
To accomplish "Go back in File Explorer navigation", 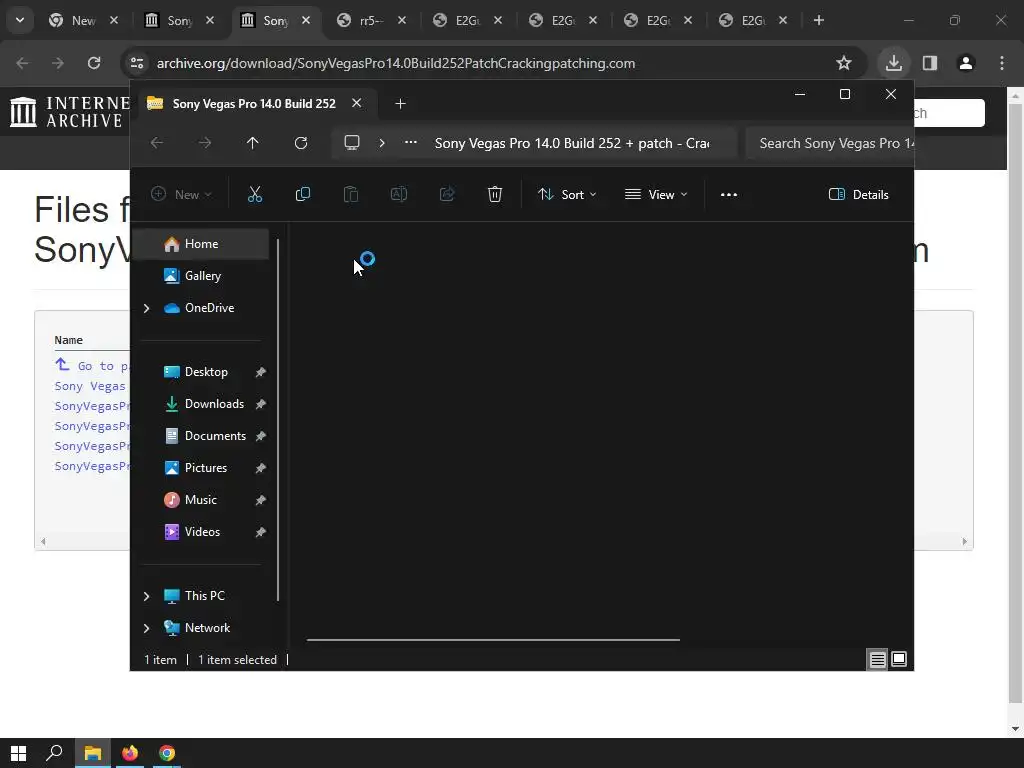I will pyautogui.click(x=157, y=143).
